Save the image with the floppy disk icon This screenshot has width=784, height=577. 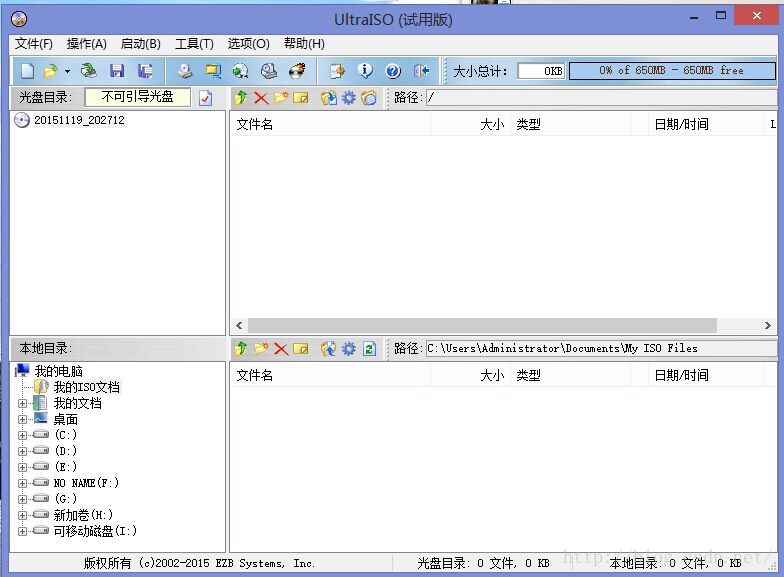tap(117, 71)
